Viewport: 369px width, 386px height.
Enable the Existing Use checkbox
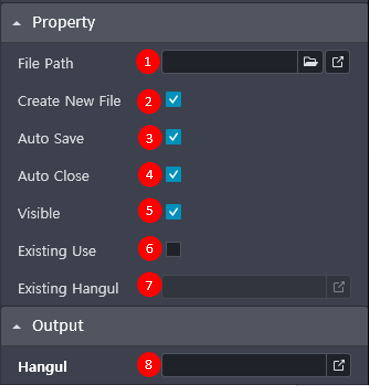tap(173, 249)
